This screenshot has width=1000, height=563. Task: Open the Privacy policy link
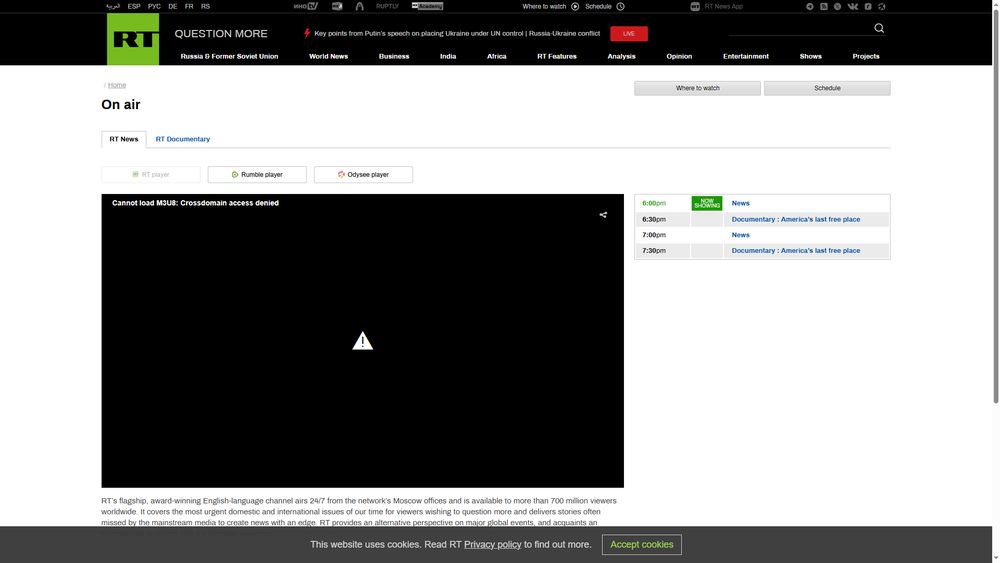(x=492, y=545)
